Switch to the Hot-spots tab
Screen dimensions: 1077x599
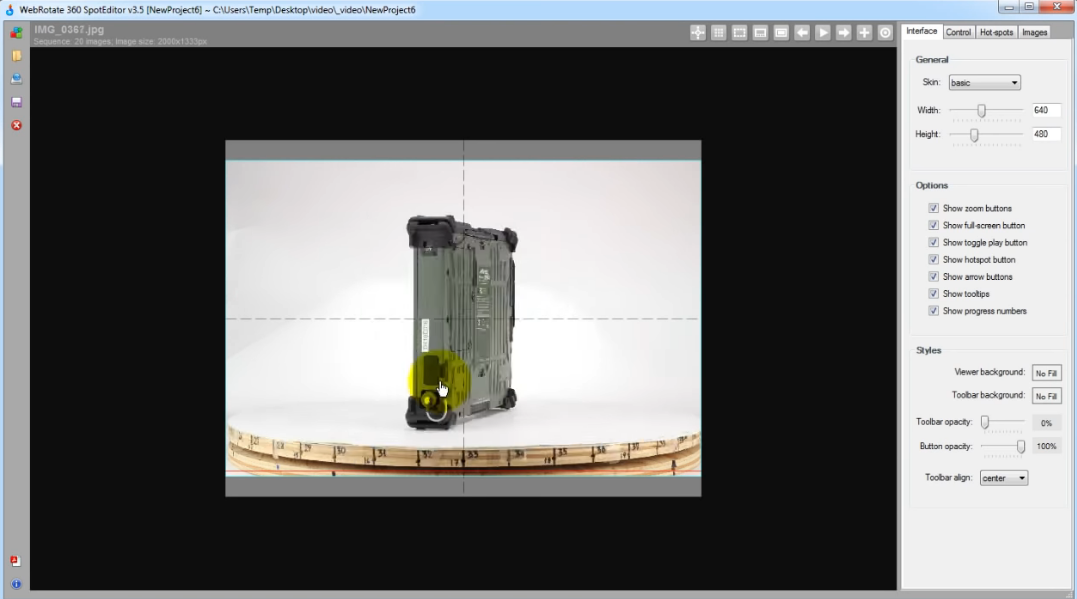[x=996, y=32]
